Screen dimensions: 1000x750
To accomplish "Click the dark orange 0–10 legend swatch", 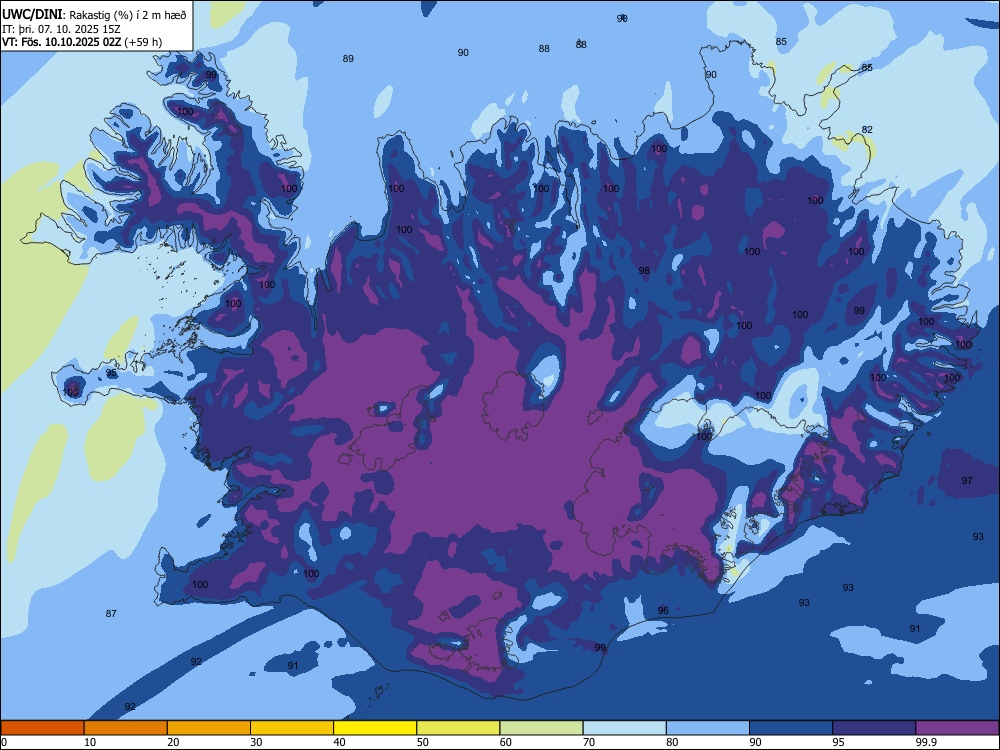I will tap(42, 728).
